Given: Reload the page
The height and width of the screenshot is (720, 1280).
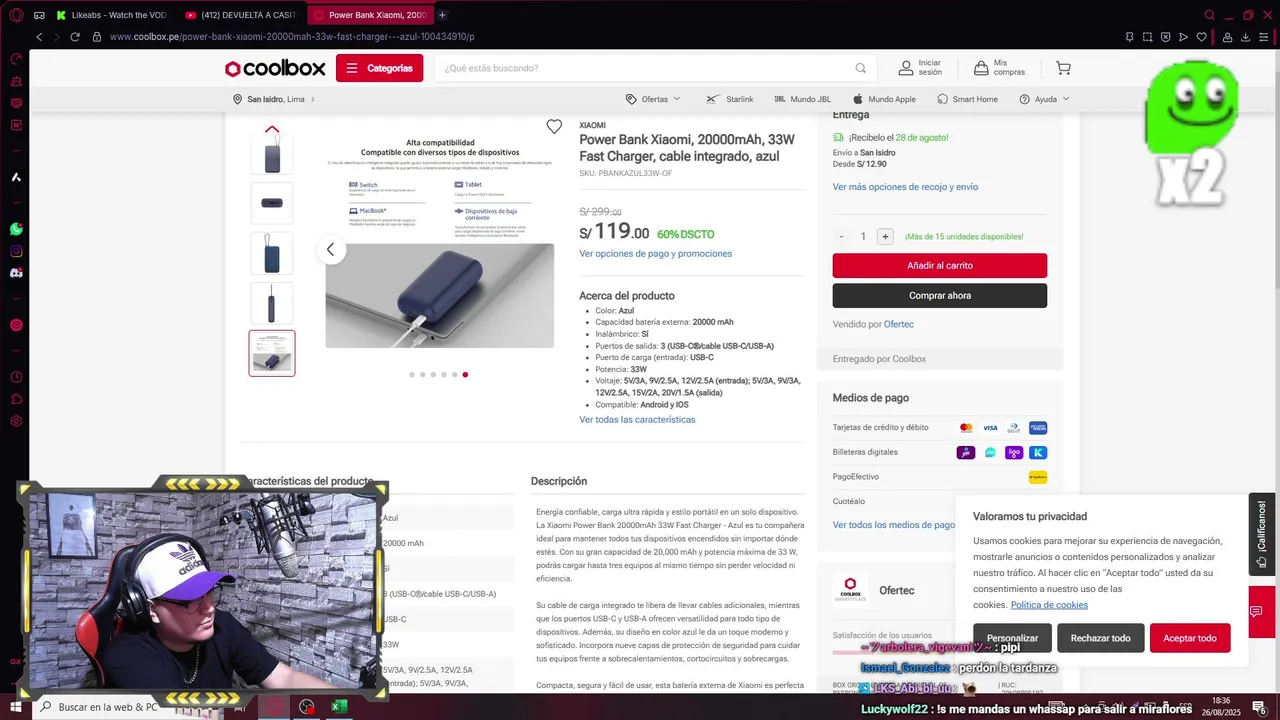Looking at the screenshot, I should point(74,37).
